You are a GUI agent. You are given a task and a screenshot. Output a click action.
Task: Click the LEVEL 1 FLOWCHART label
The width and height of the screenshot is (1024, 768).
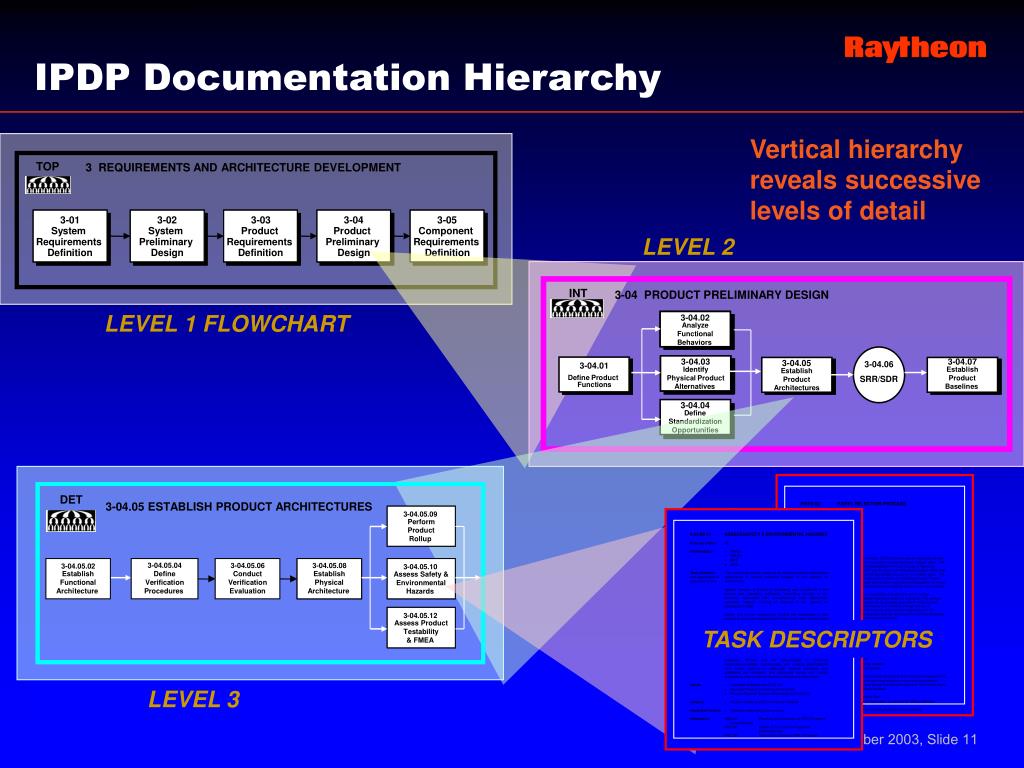228,324
